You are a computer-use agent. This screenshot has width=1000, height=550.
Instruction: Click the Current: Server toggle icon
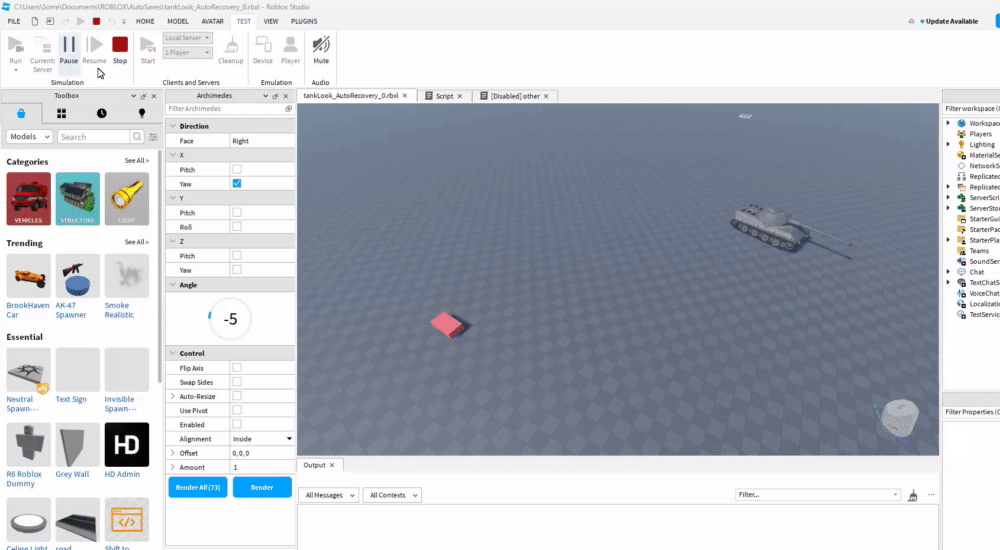42,45
